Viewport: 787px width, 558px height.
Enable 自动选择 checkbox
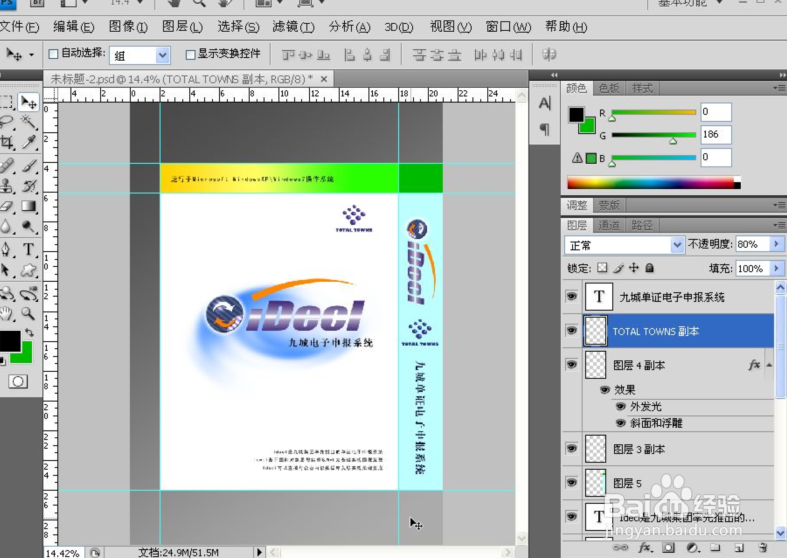click(x=53, y=54)
